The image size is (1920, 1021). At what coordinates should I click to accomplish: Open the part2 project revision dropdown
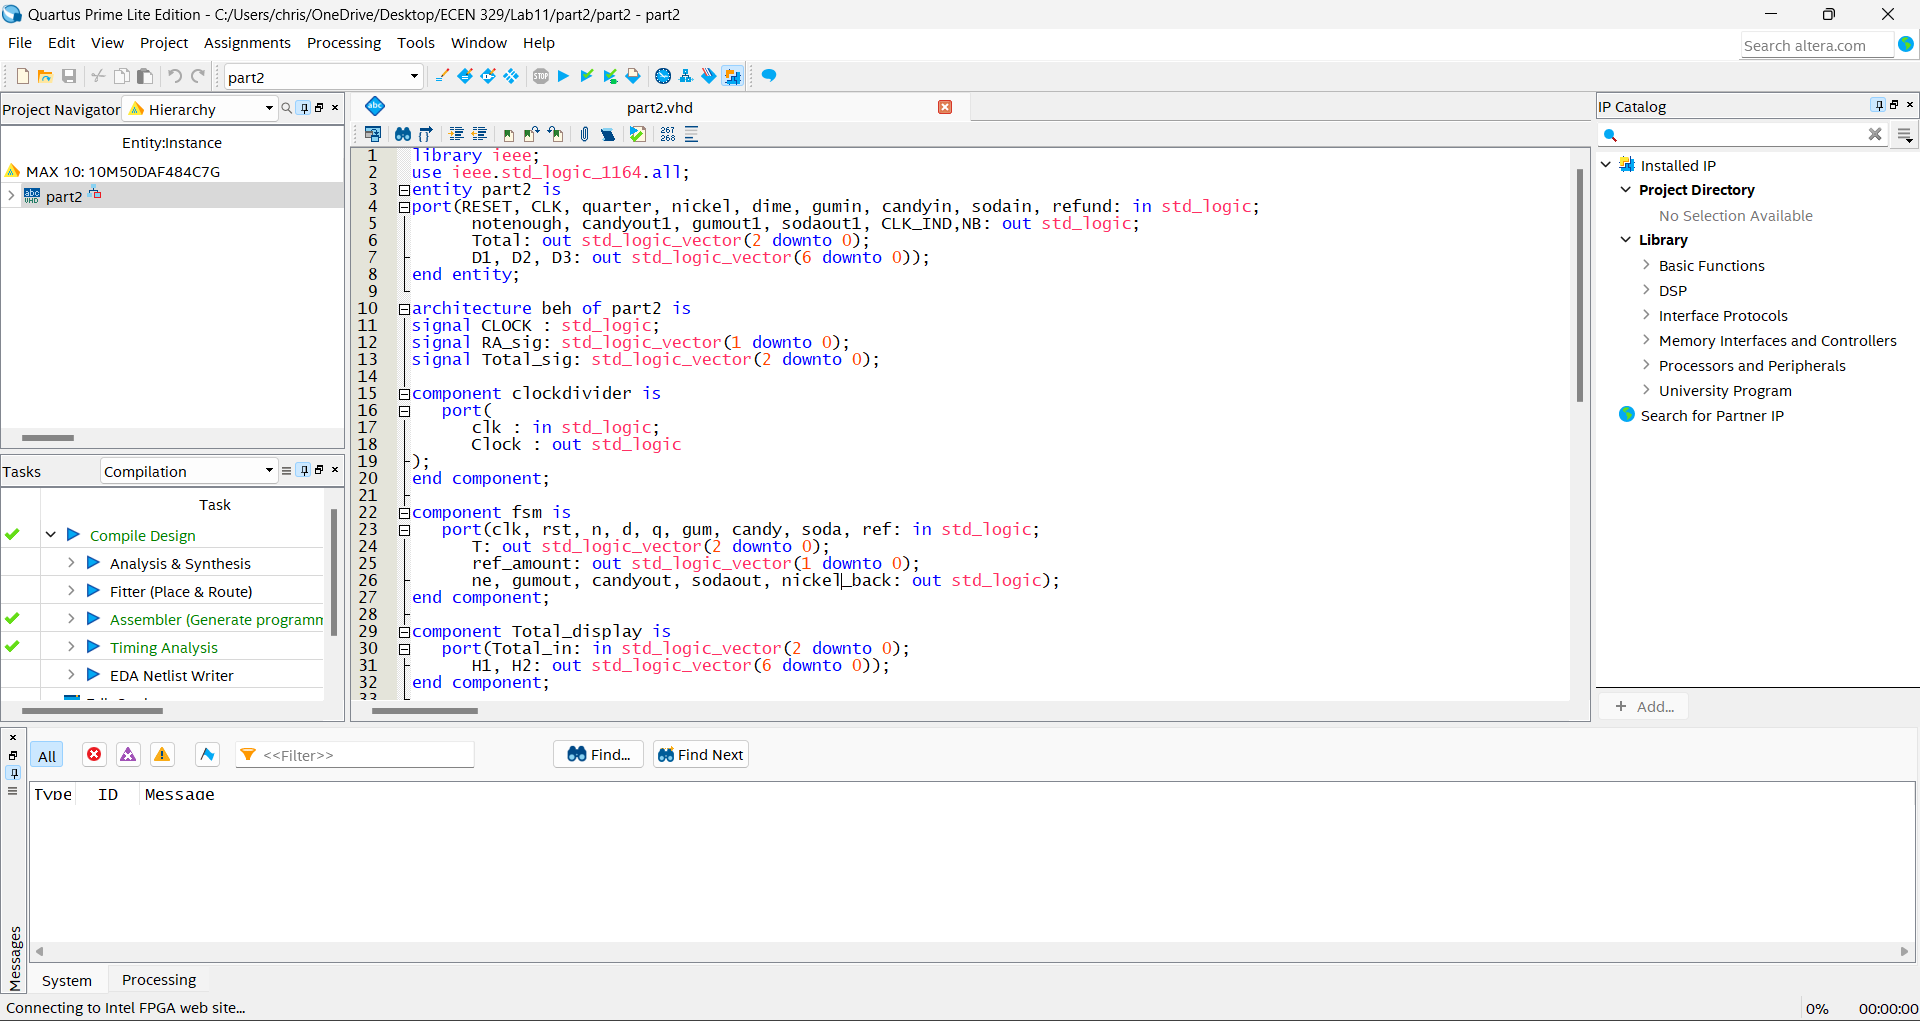point(323,77)
